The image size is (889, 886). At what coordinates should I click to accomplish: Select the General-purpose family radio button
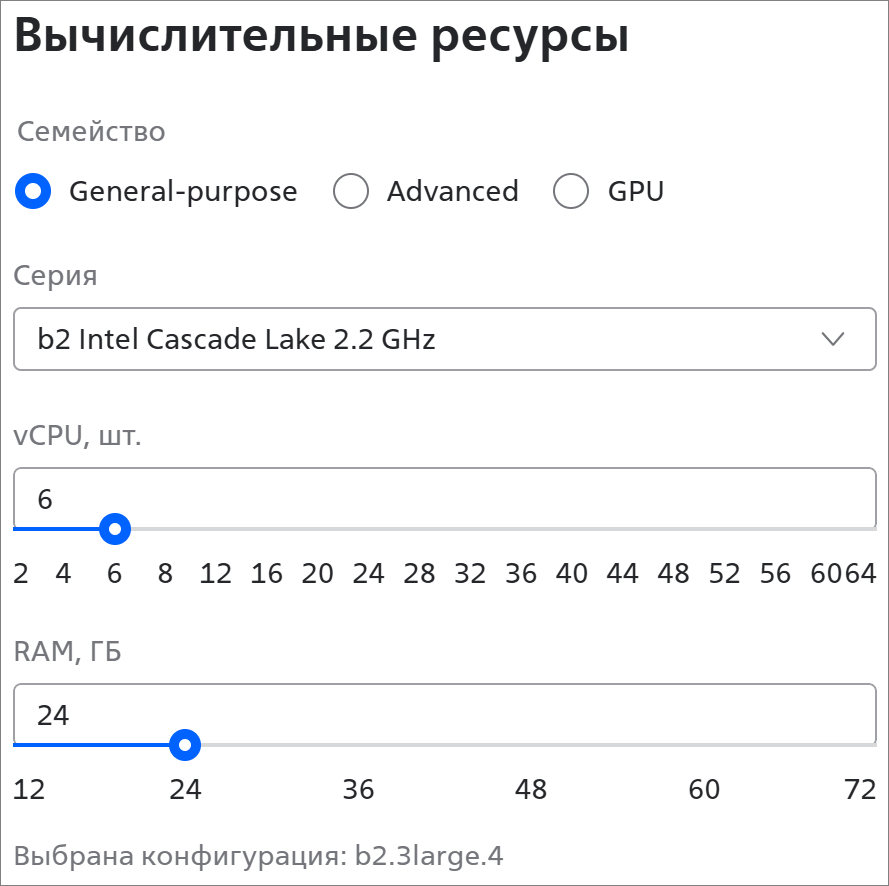(34, 191)
